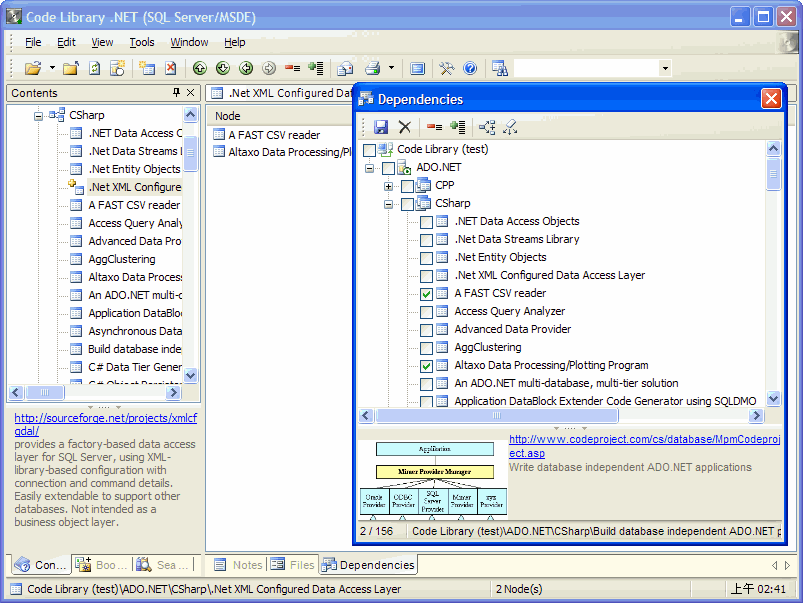Click the dashed arrows icon in Dependencies toolbar
The width and height of the screenshot is (803, 603).
point(510,127)
